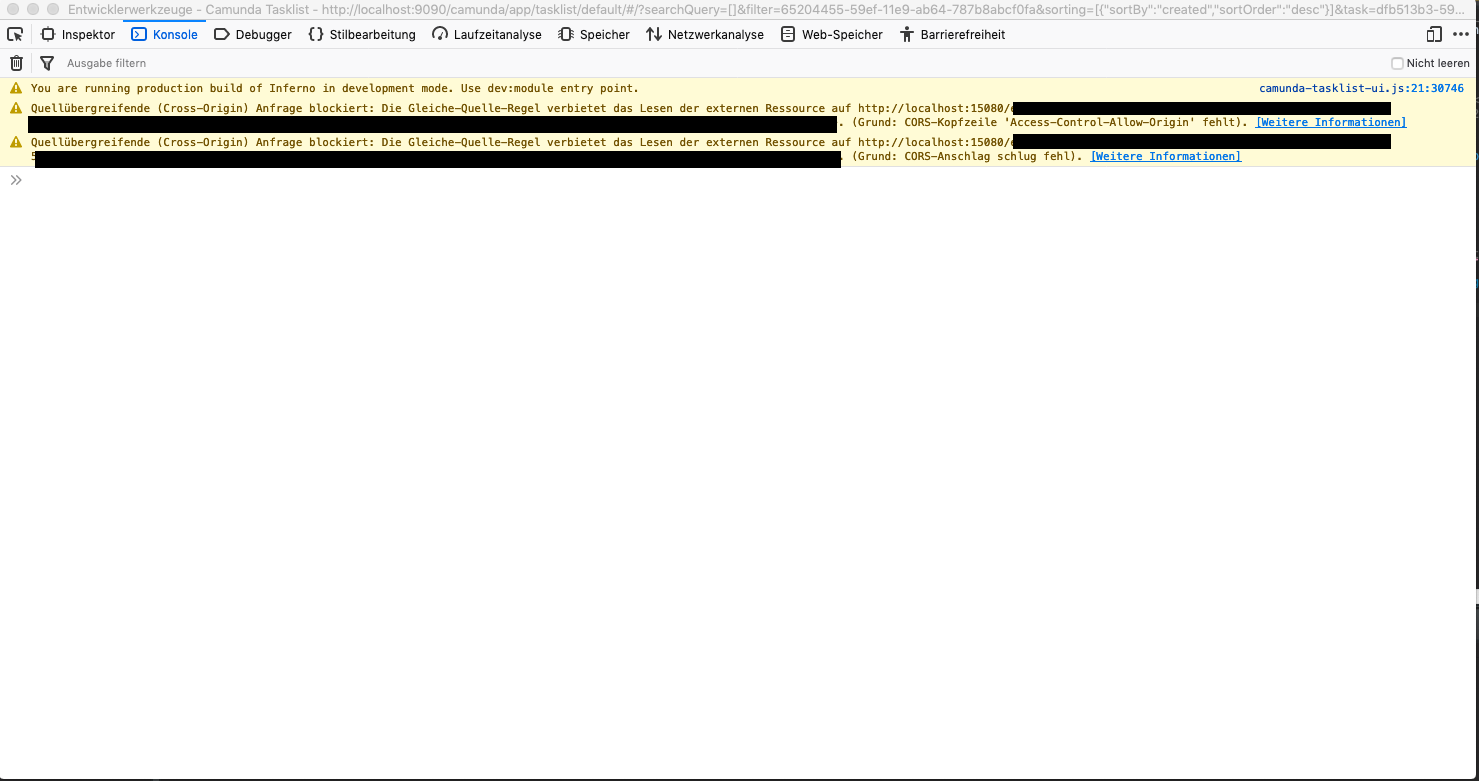Click warning icon of CORS-Kopfzeile message
This screenshot has width=1479, height=781.
[16, 108]
